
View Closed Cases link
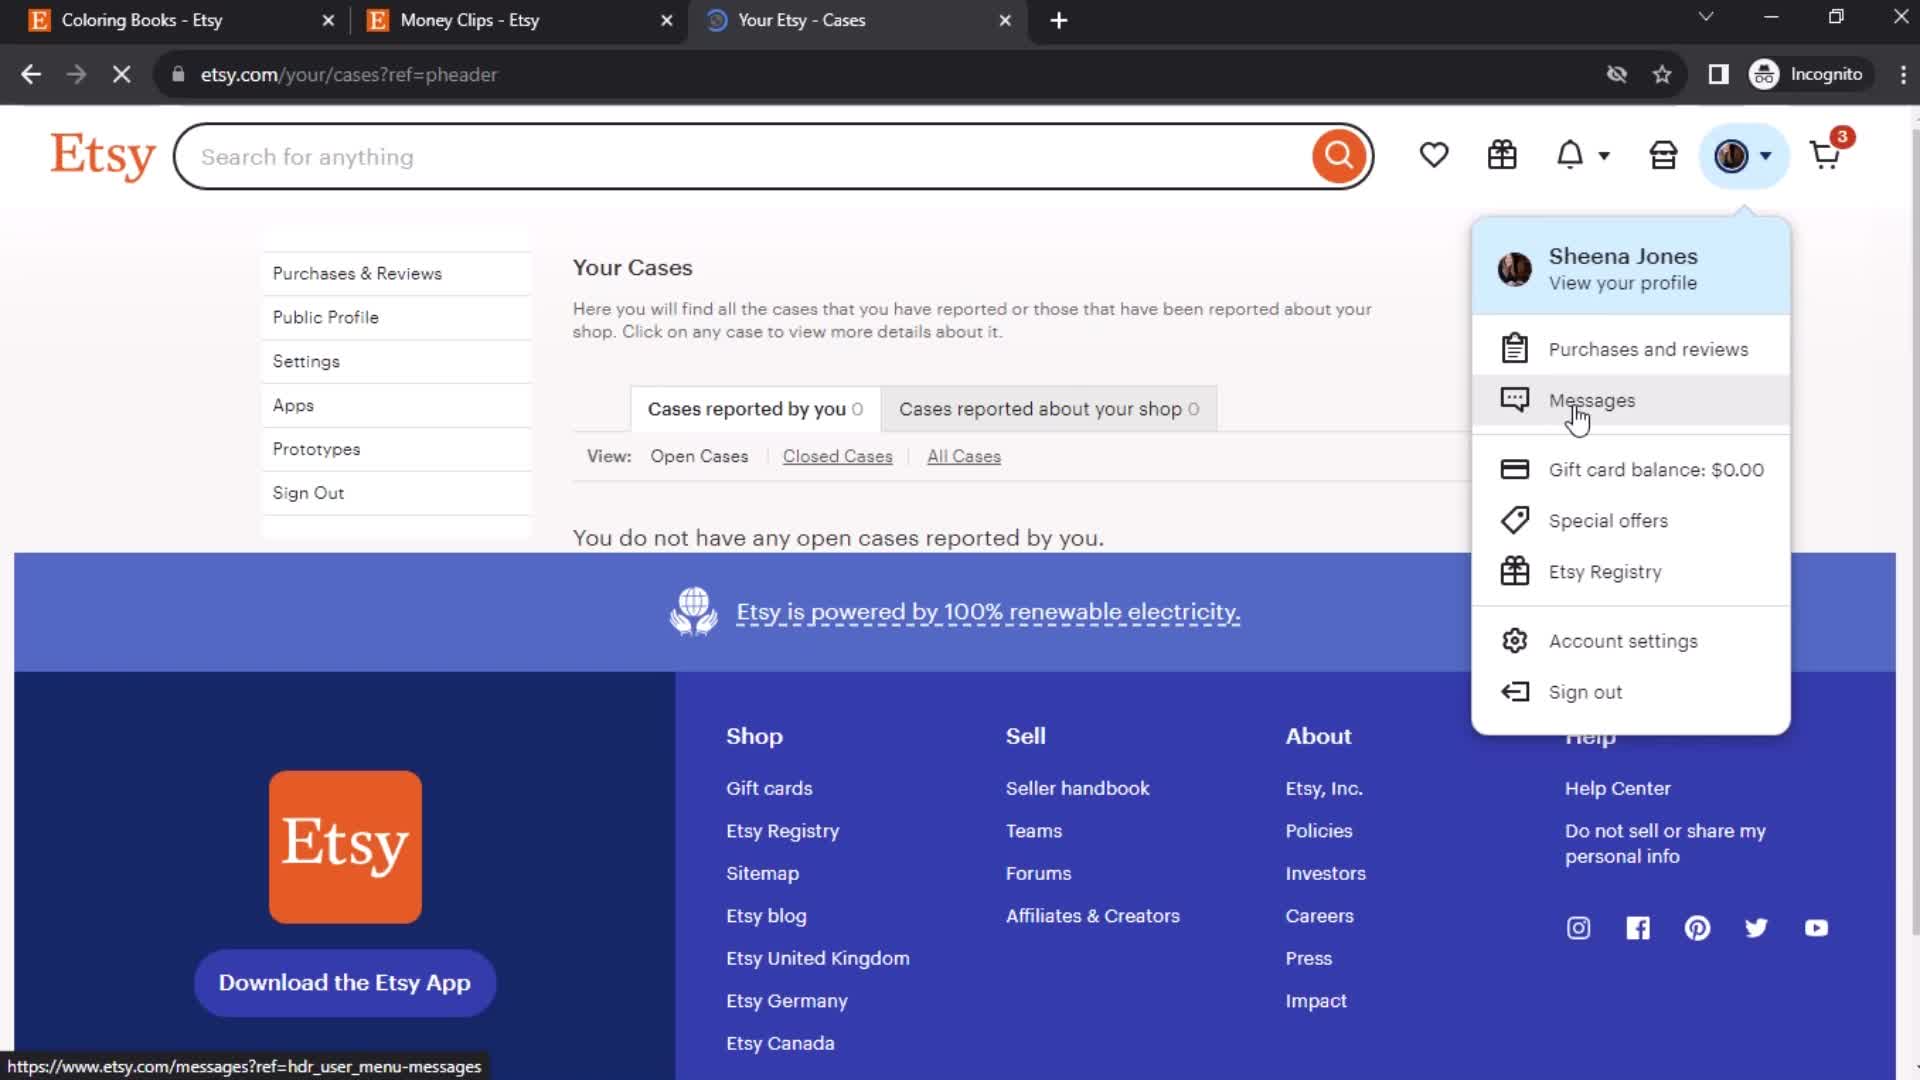[x=837, y=456]
